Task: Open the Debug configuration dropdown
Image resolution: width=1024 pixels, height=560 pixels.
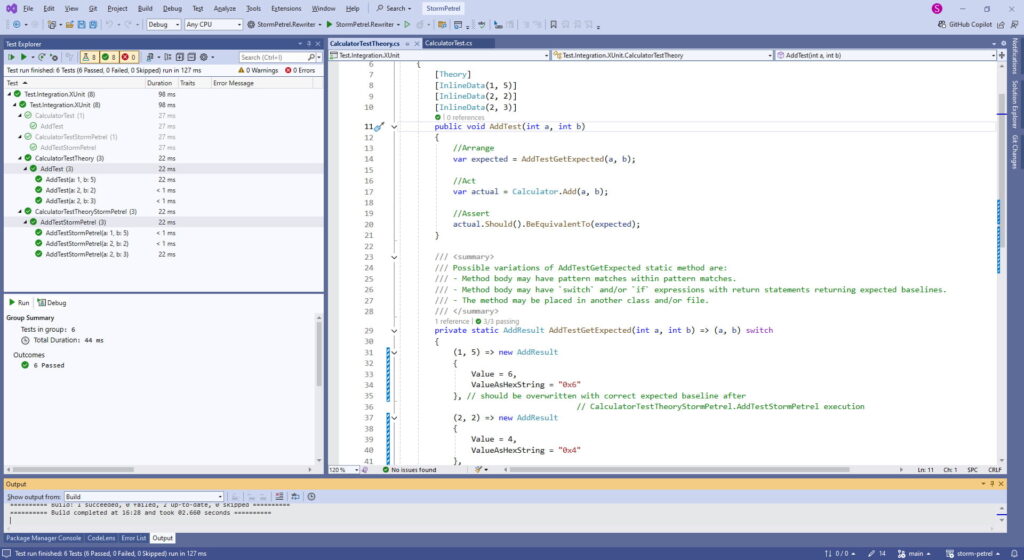Action: [x=162, y=24]
